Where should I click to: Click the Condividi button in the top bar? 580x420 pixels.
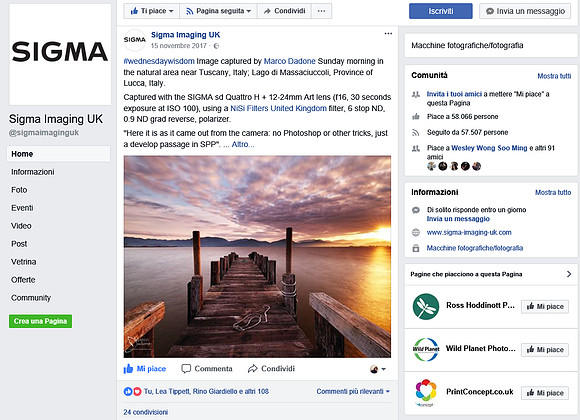tap(284, 11)
